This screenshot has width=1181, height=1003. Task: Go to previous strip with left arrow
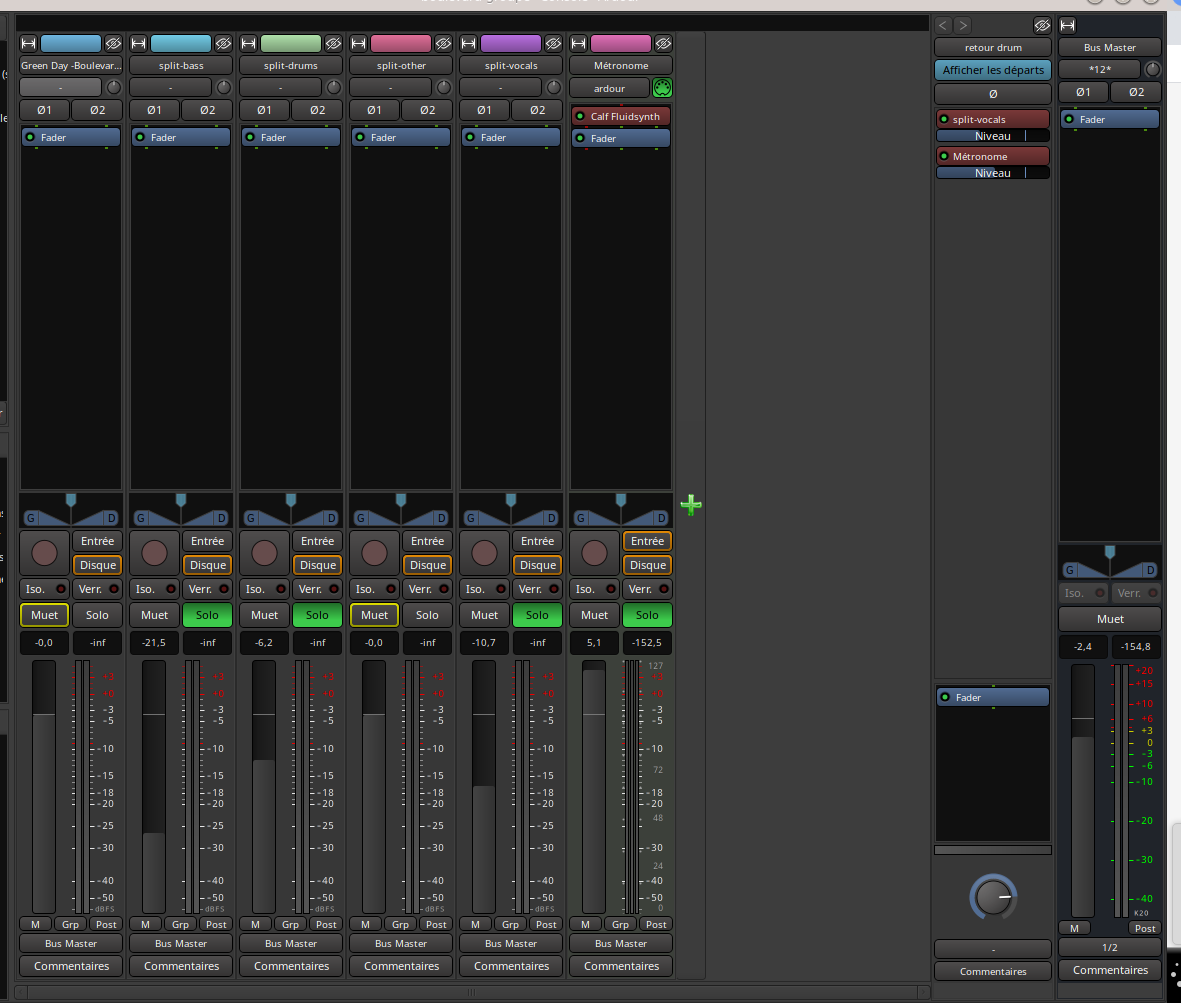943,25
